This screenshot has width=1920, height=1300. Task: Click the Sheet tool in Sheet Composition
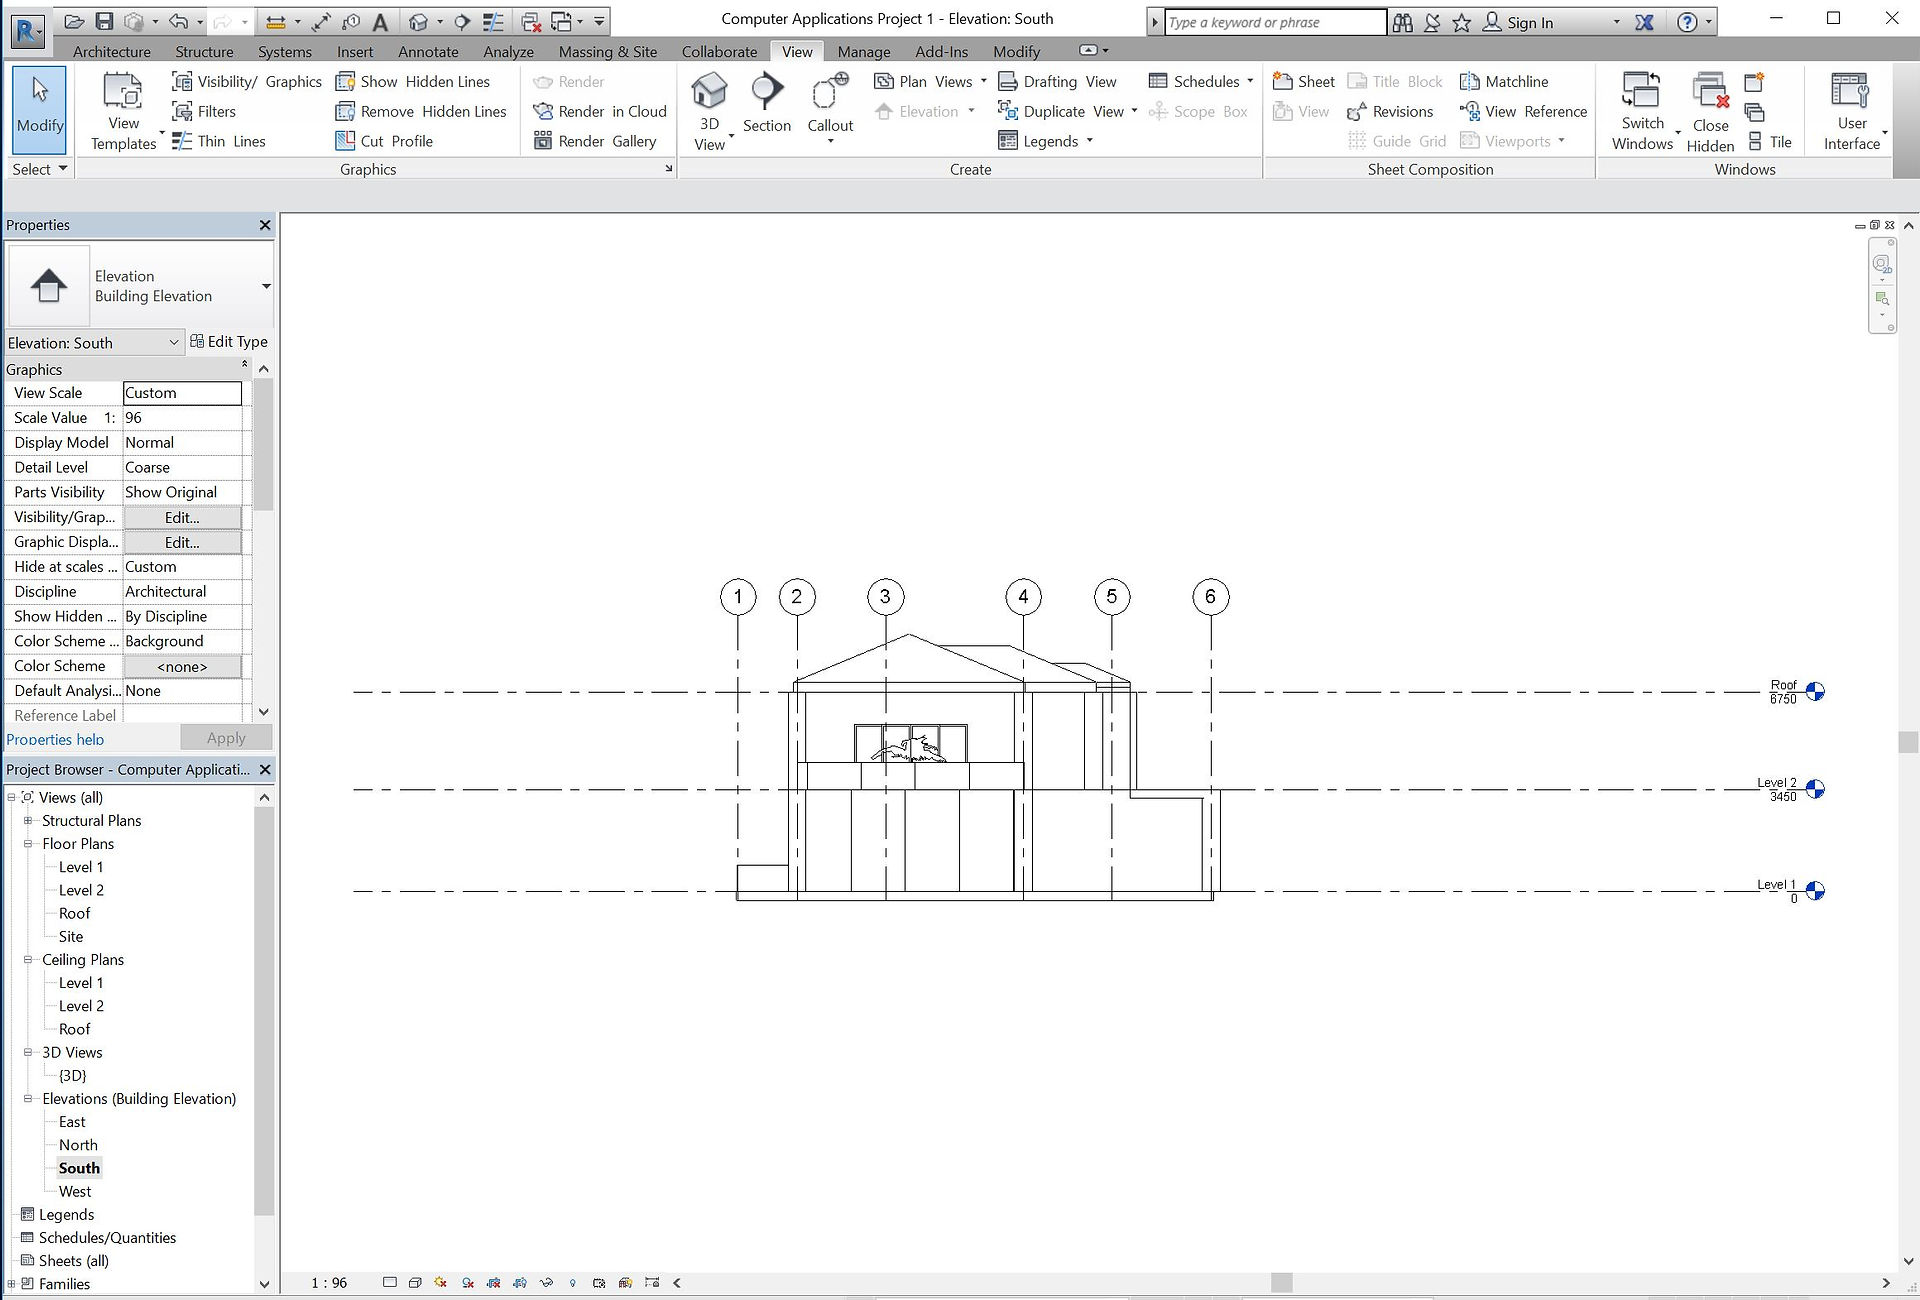coord(1304,82)
